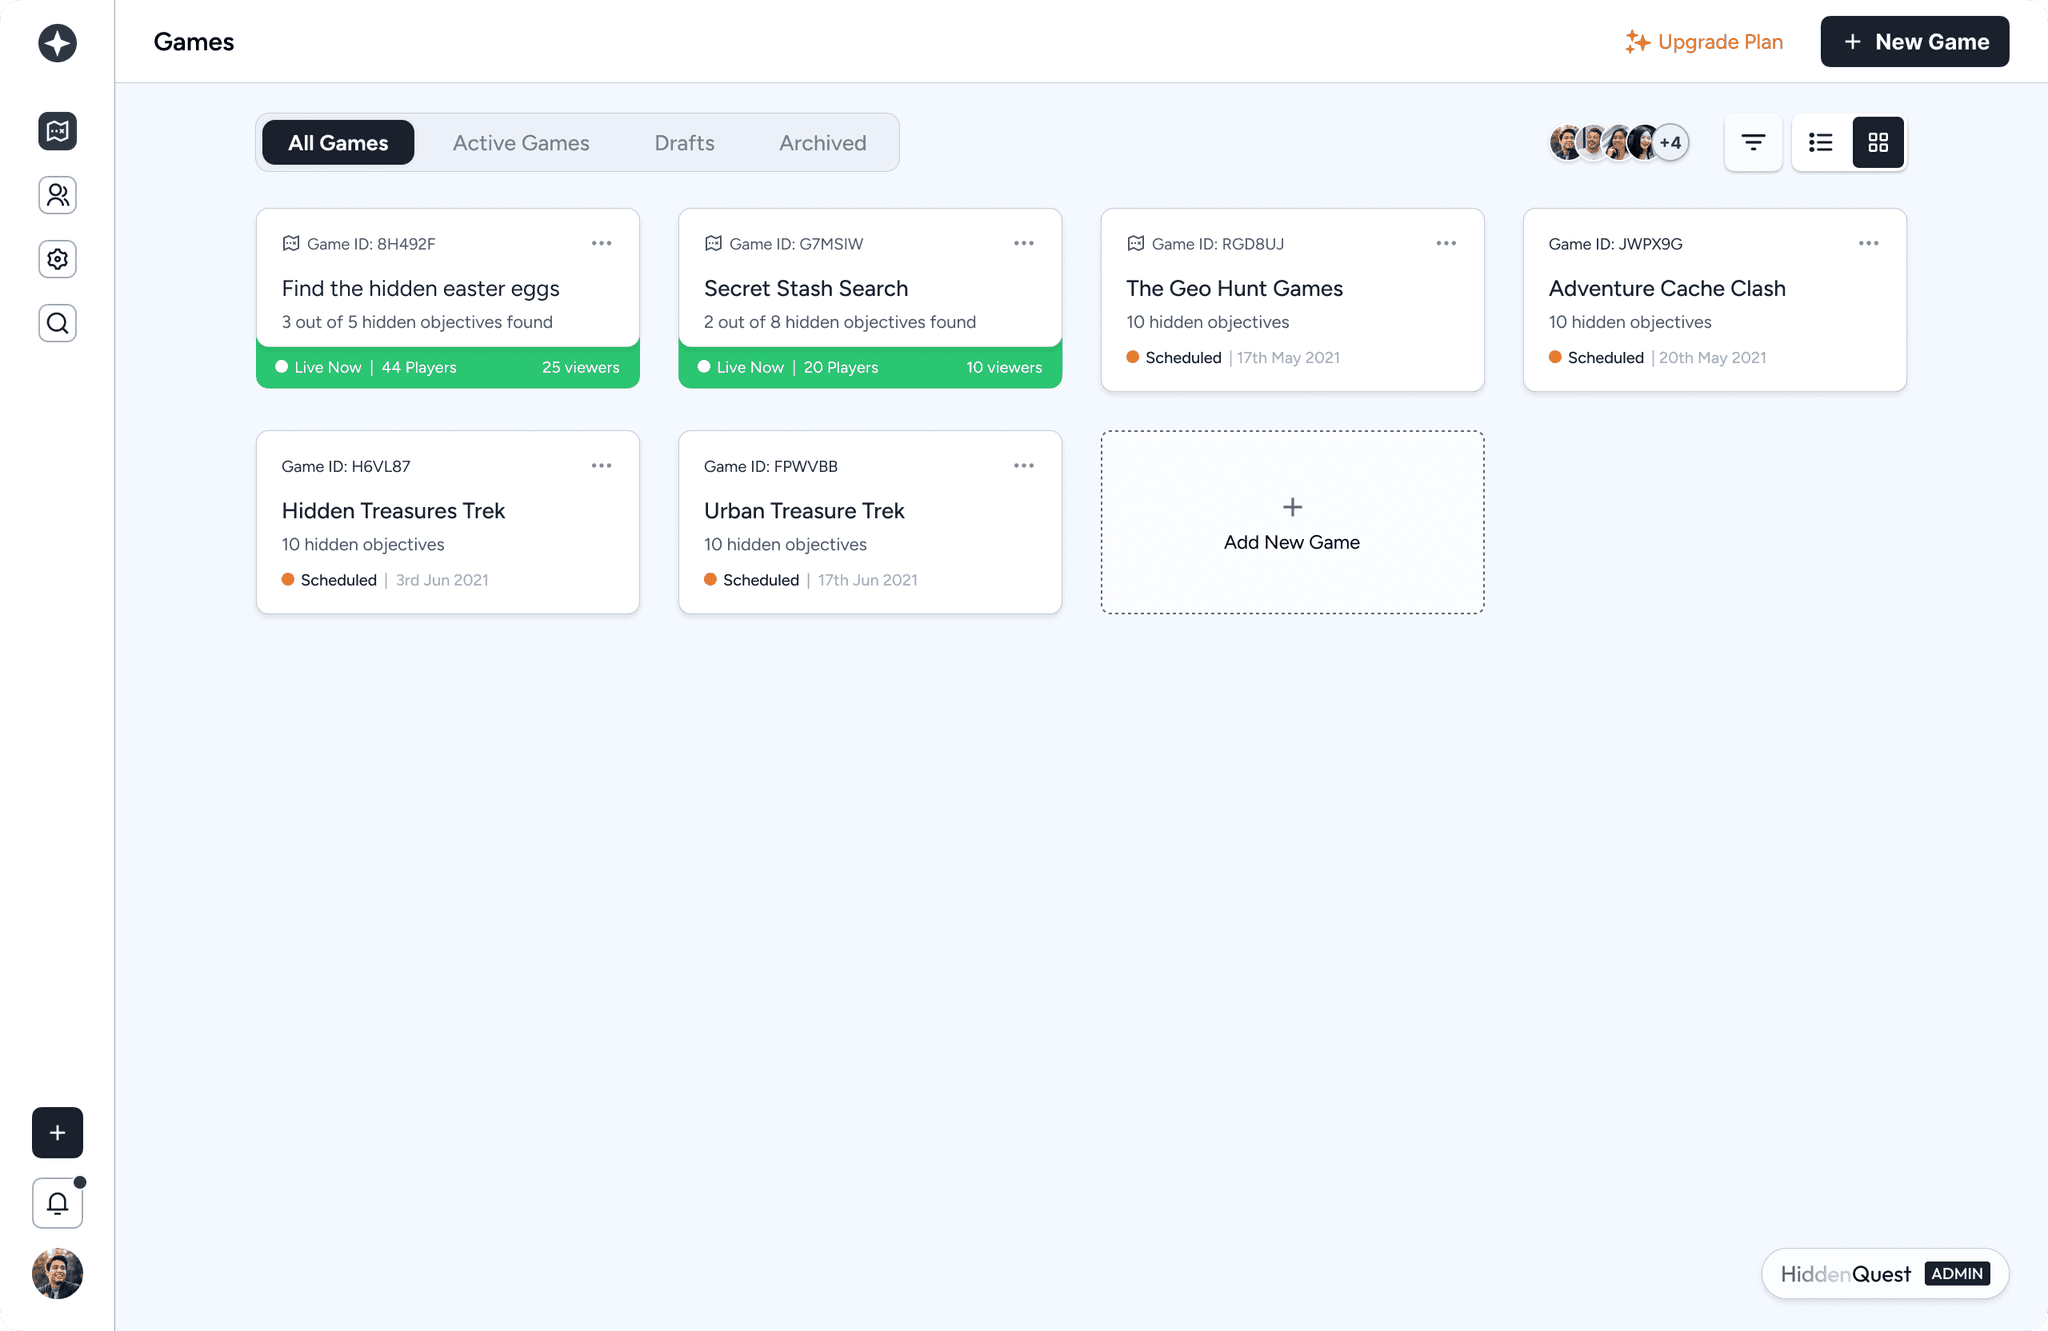Click the star logo at top left

(x=57, y=43)
